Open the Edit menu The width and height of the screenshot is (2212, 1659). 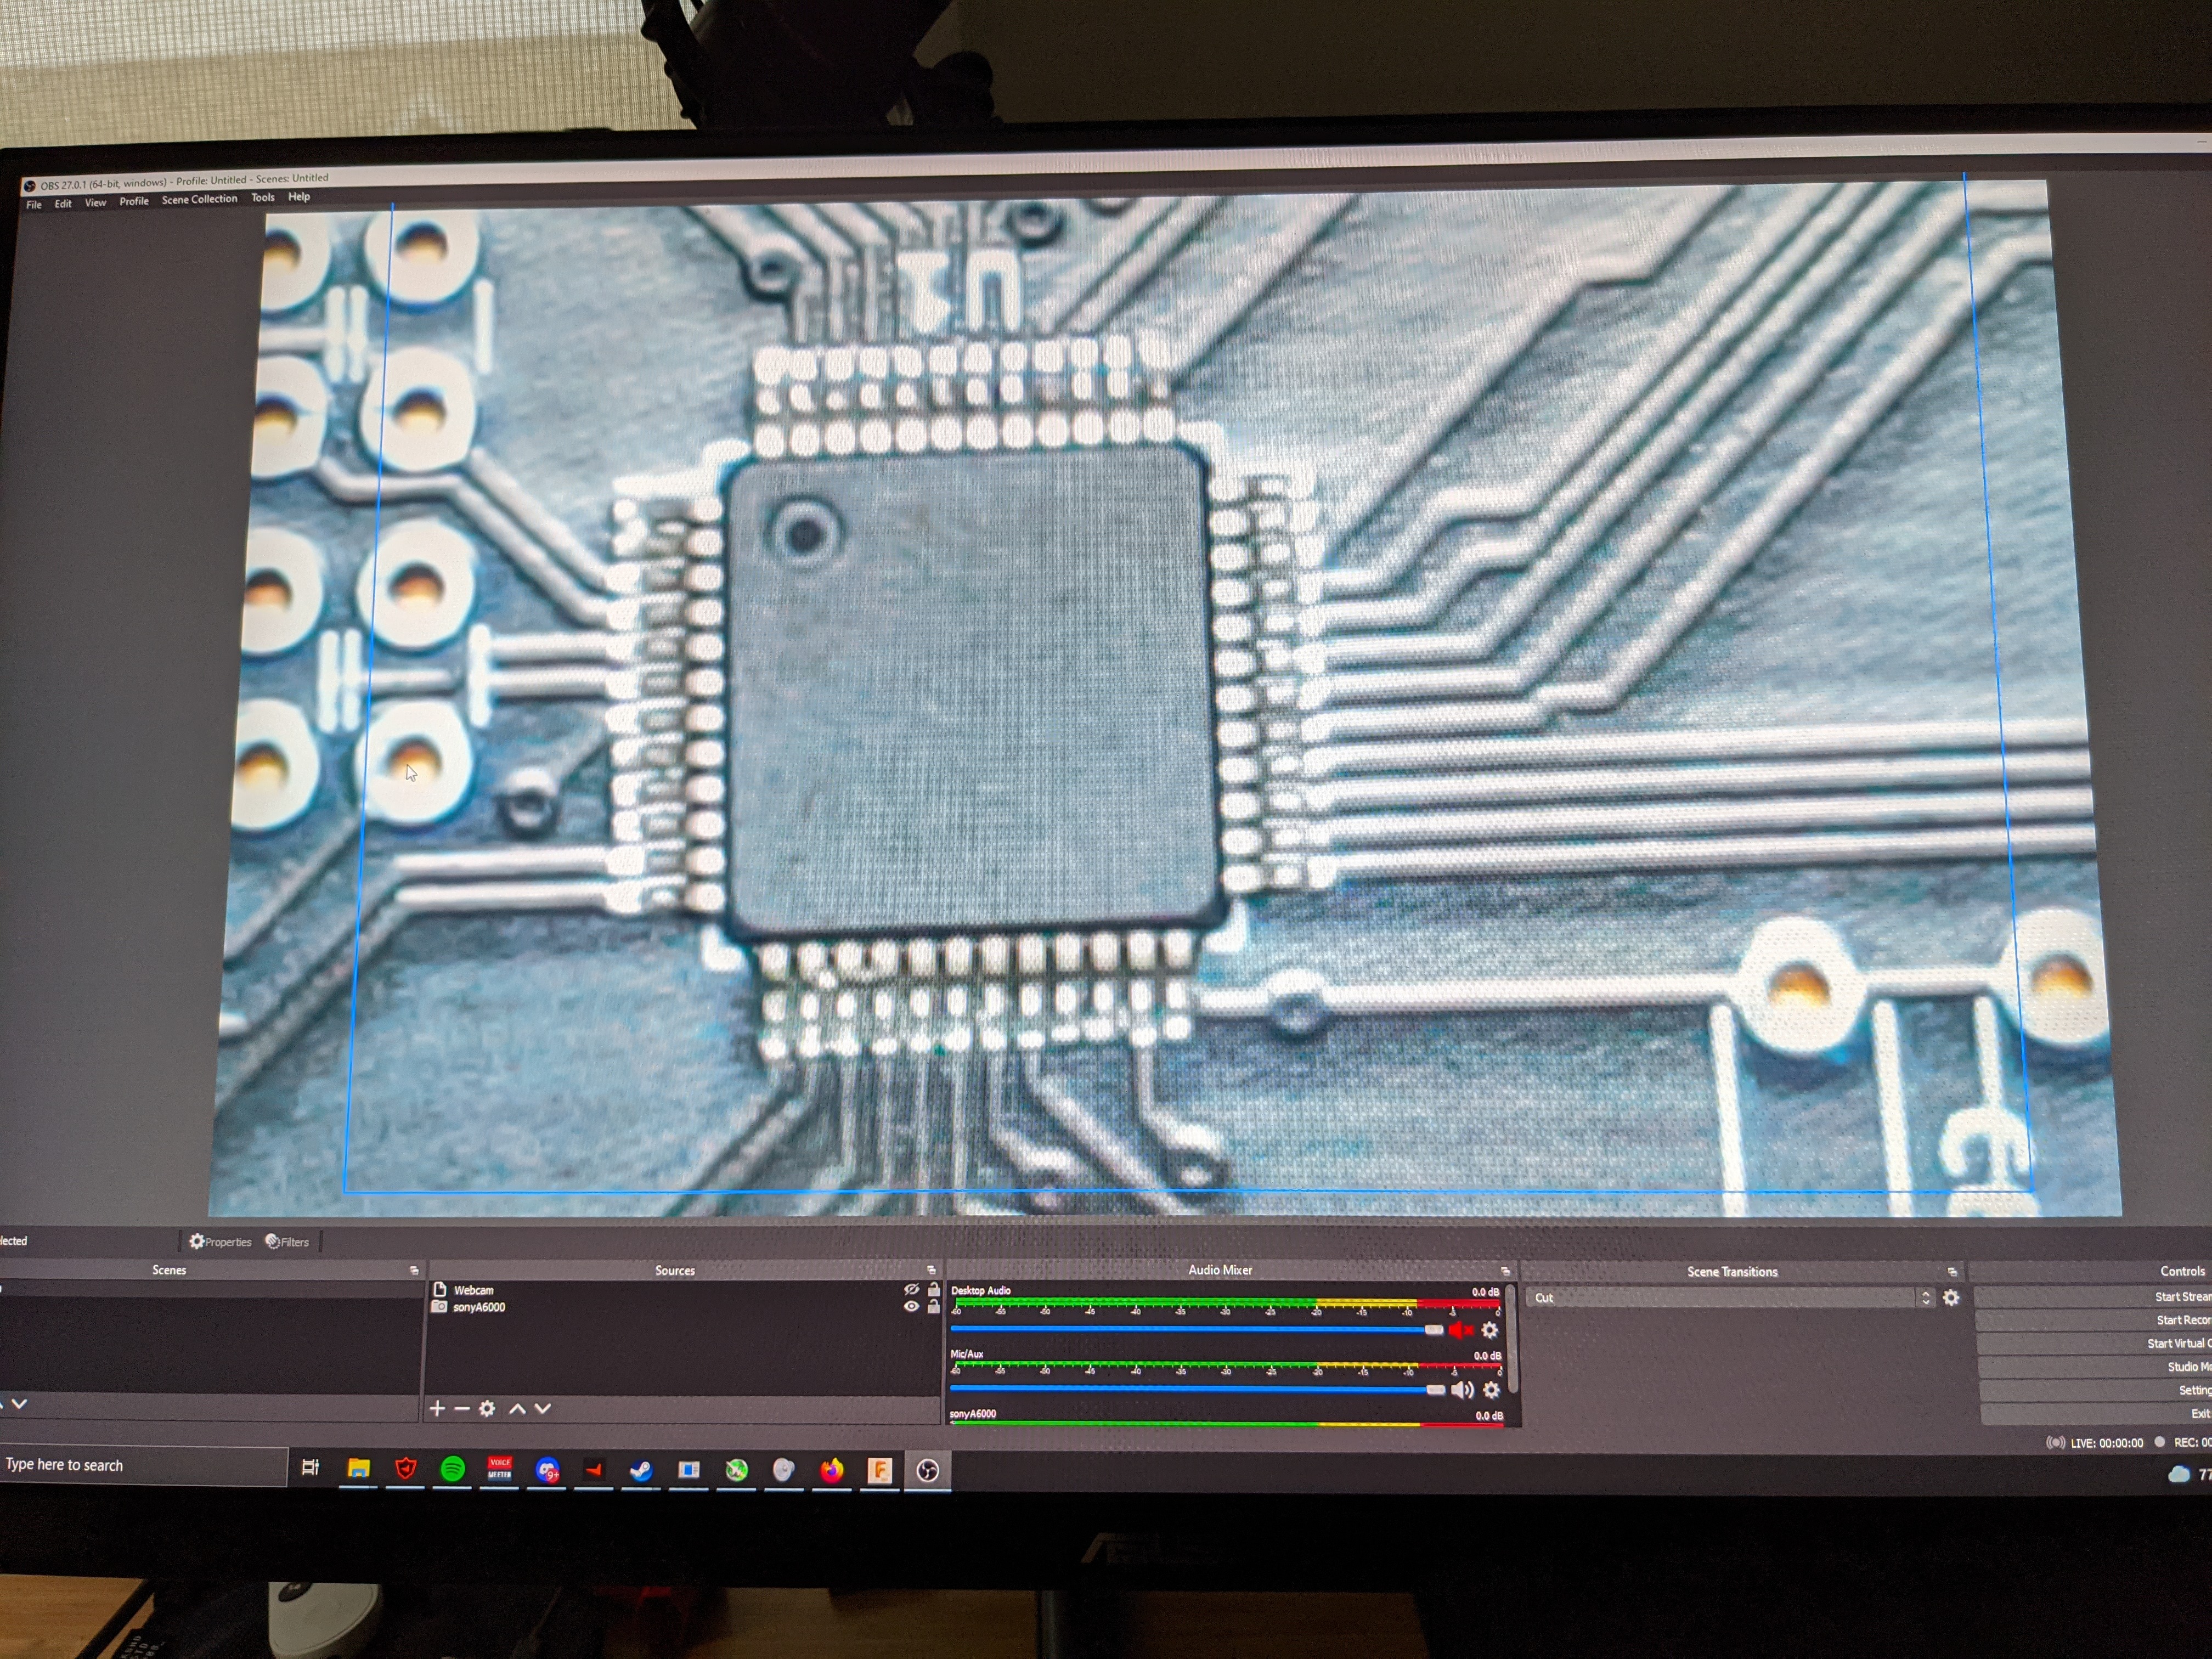[63, 203]
